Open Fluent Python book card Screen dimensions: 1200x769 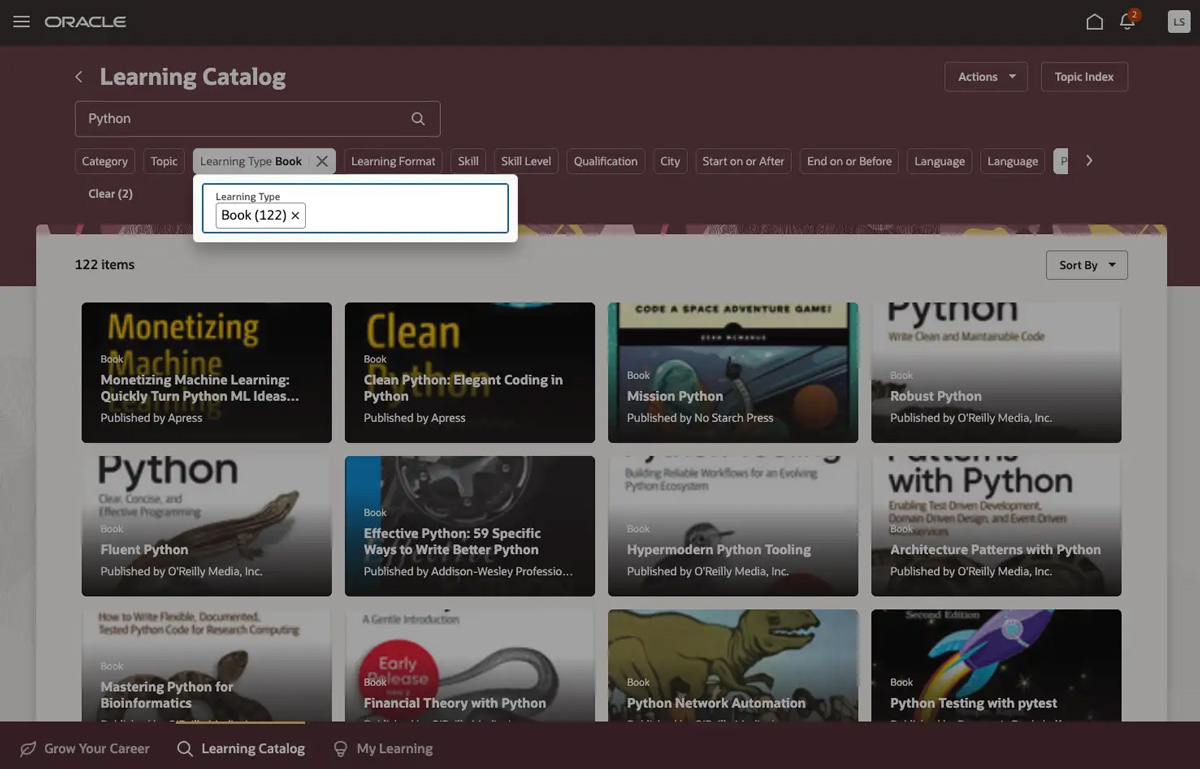(x=206, y=526)
